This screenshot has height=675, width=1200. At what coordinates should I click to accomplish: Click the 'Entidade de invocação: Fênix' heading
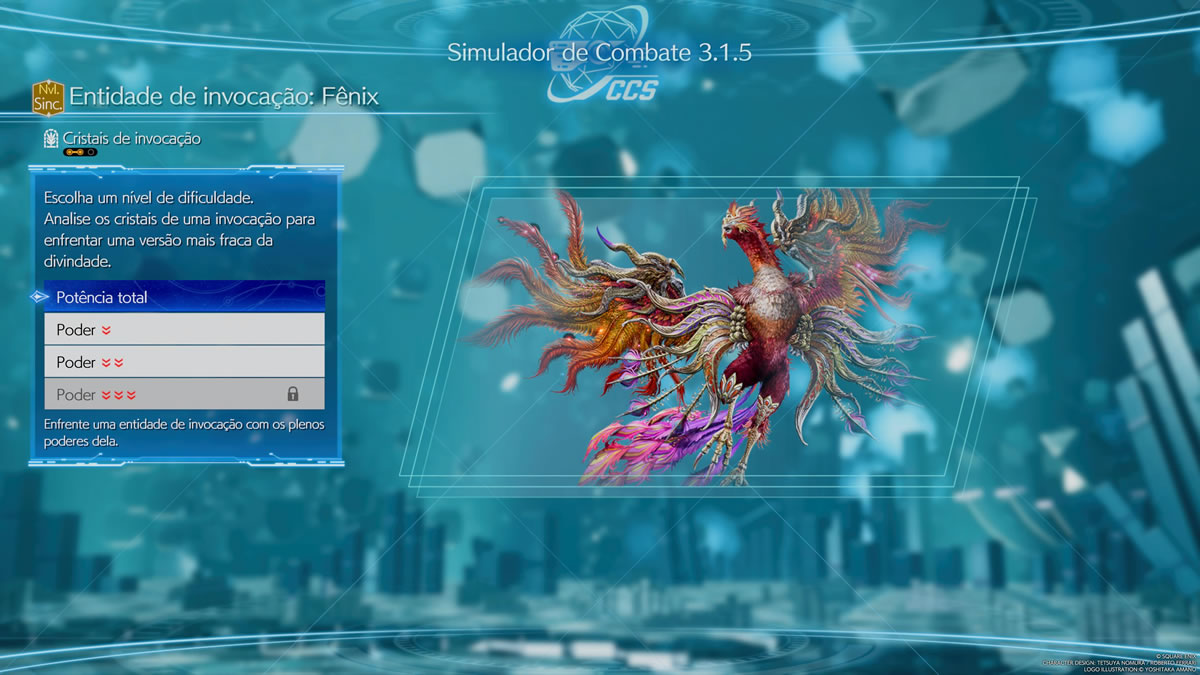pos(224,97)
